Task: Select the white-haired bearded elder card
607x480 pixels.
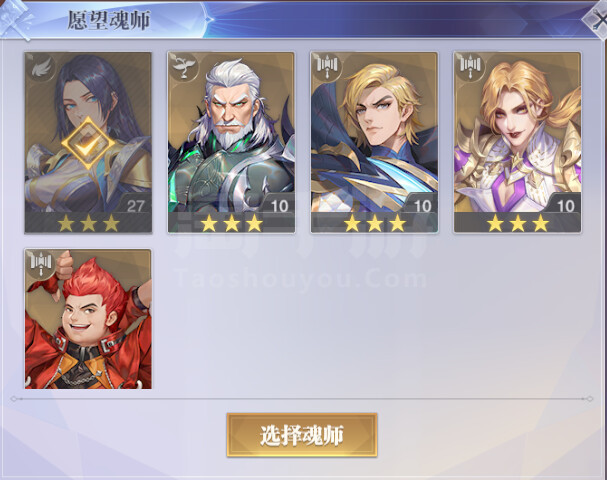Action: point(231,142)
